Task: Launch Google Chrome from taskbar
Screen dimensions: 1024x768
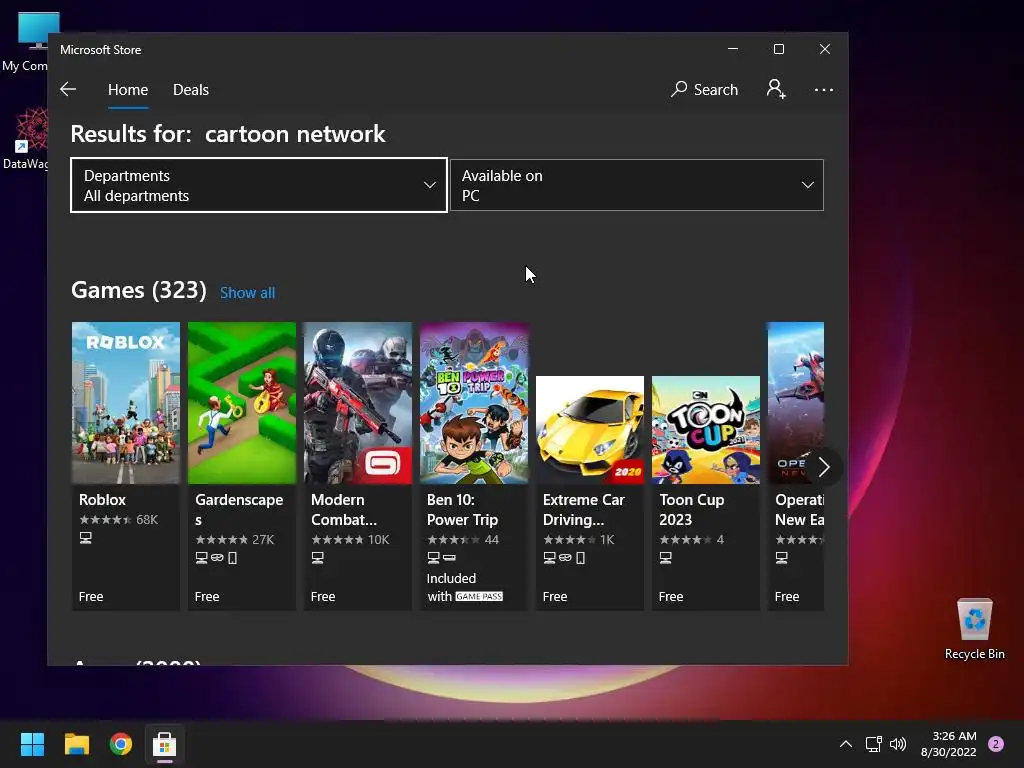Action: tap(121, 744)
